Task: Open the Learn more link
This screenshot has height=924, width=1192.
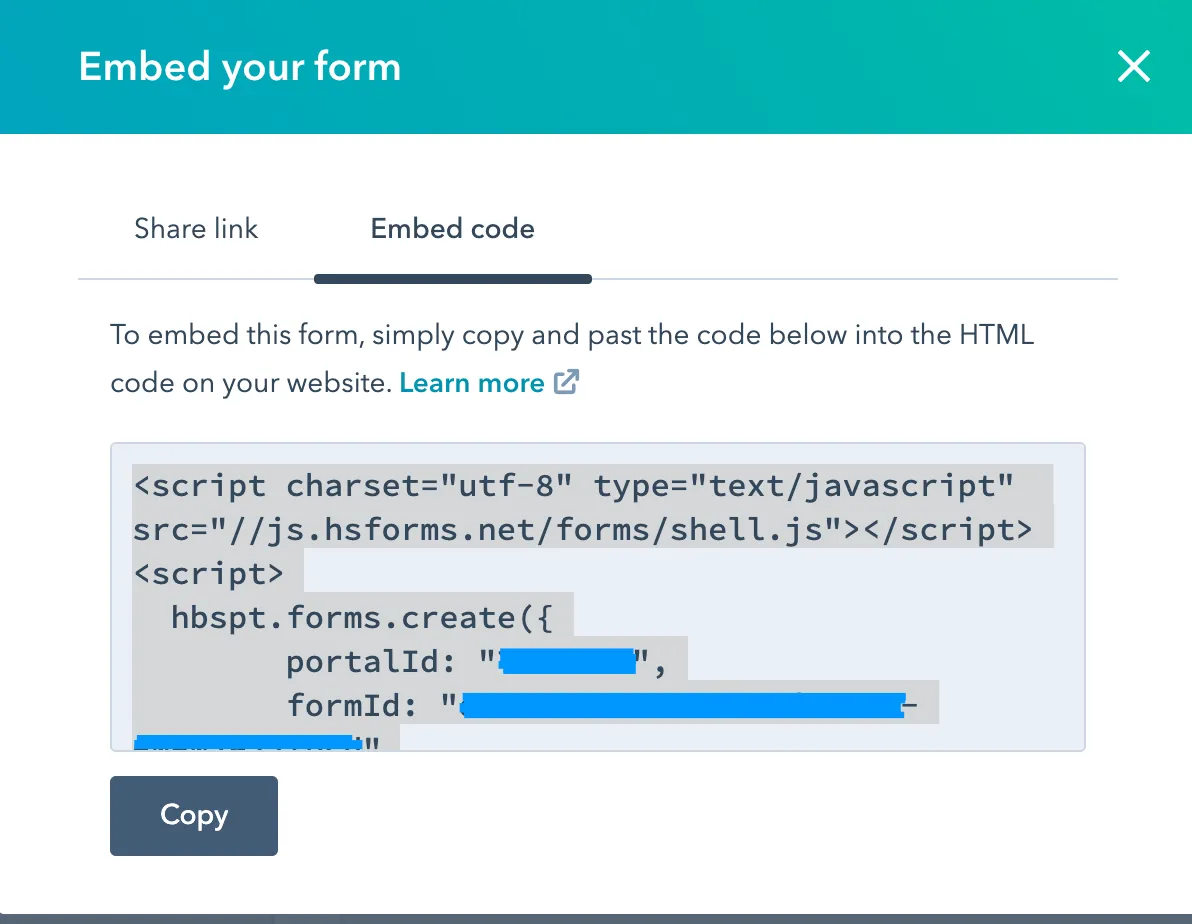Action: tap(472, 383)
